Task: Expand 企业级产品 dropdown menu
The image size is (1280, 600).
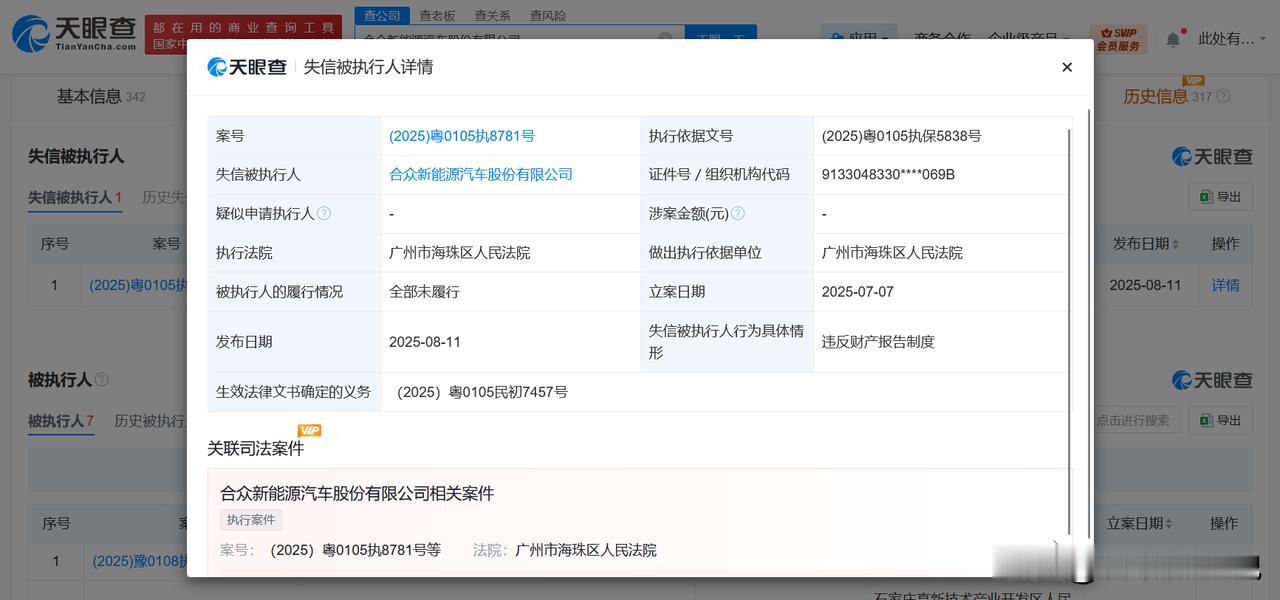Action: [1029, 39]
